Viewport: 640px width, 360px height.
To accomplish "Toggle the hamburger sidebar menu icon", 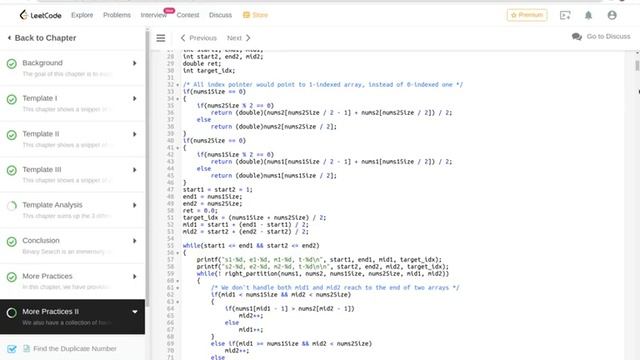I will (x=161, y=38).
